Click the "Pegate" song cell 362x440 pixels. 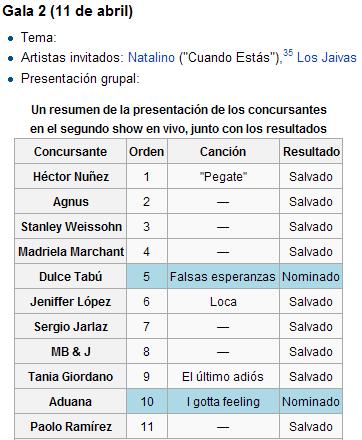pyautogui.click(x=223, y=177)
